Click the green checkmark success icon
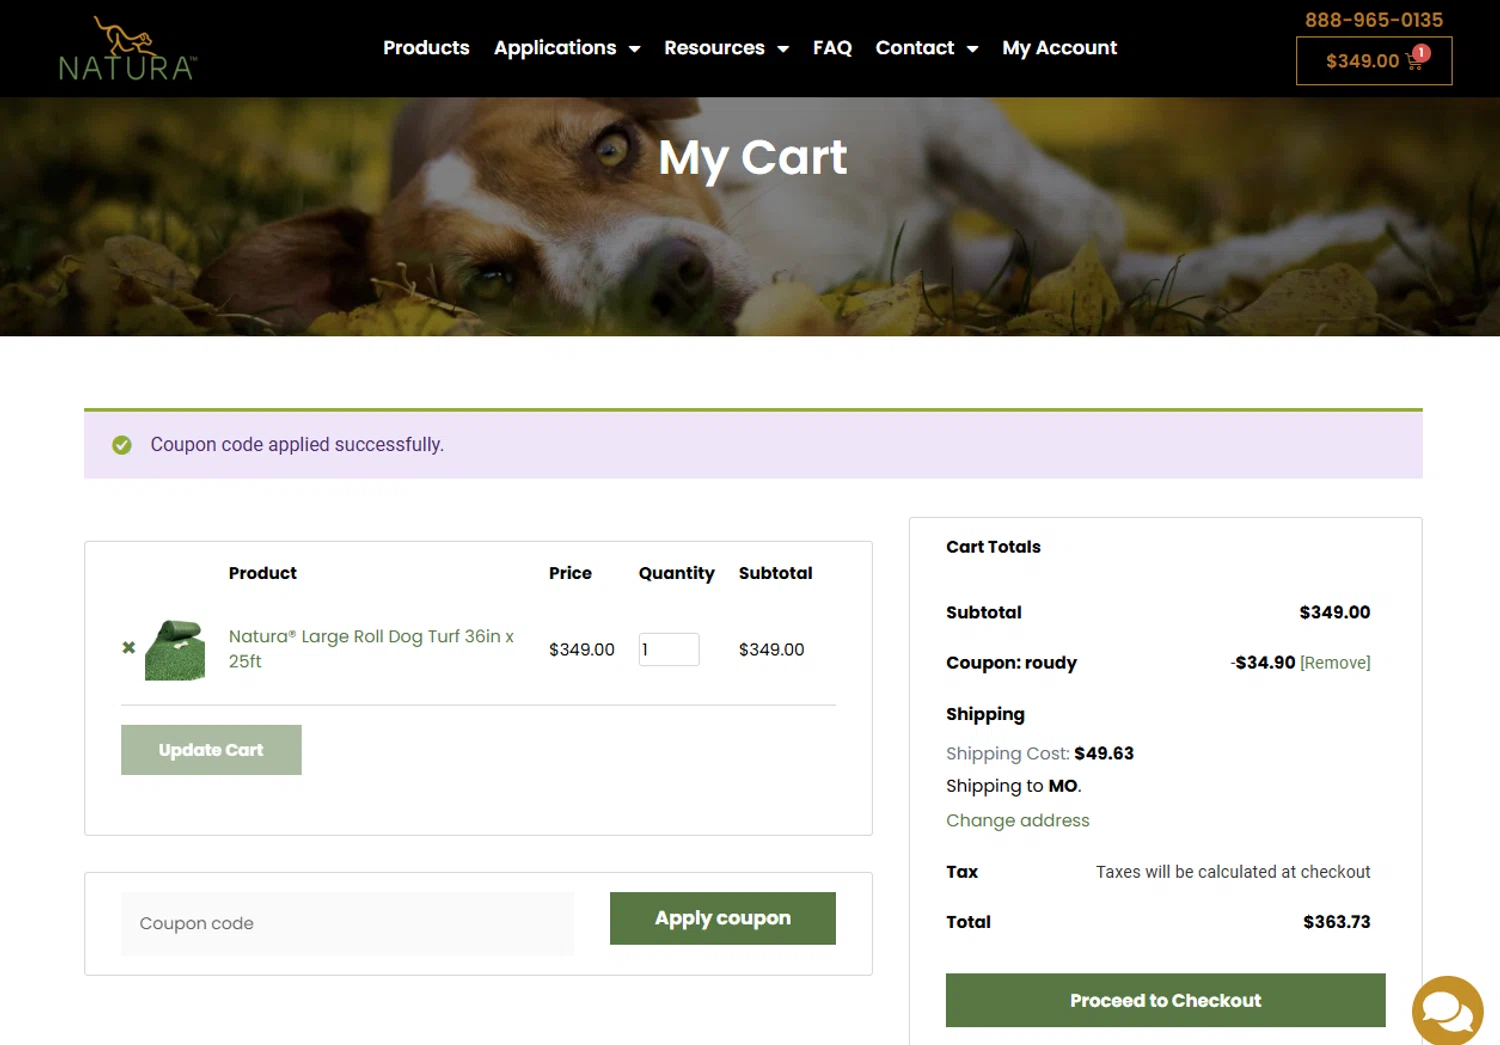Screen dimensions: 1500x1045 click(x=122, y=445)
